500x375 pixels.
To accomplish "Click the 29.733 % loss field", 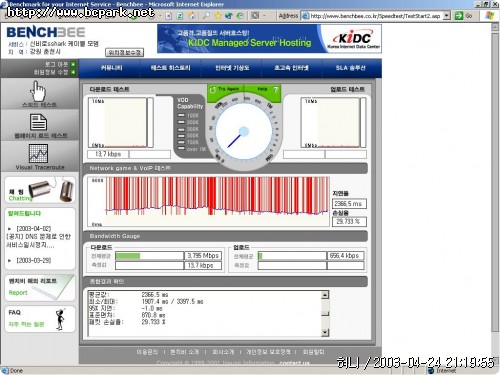I will (349, 222).
